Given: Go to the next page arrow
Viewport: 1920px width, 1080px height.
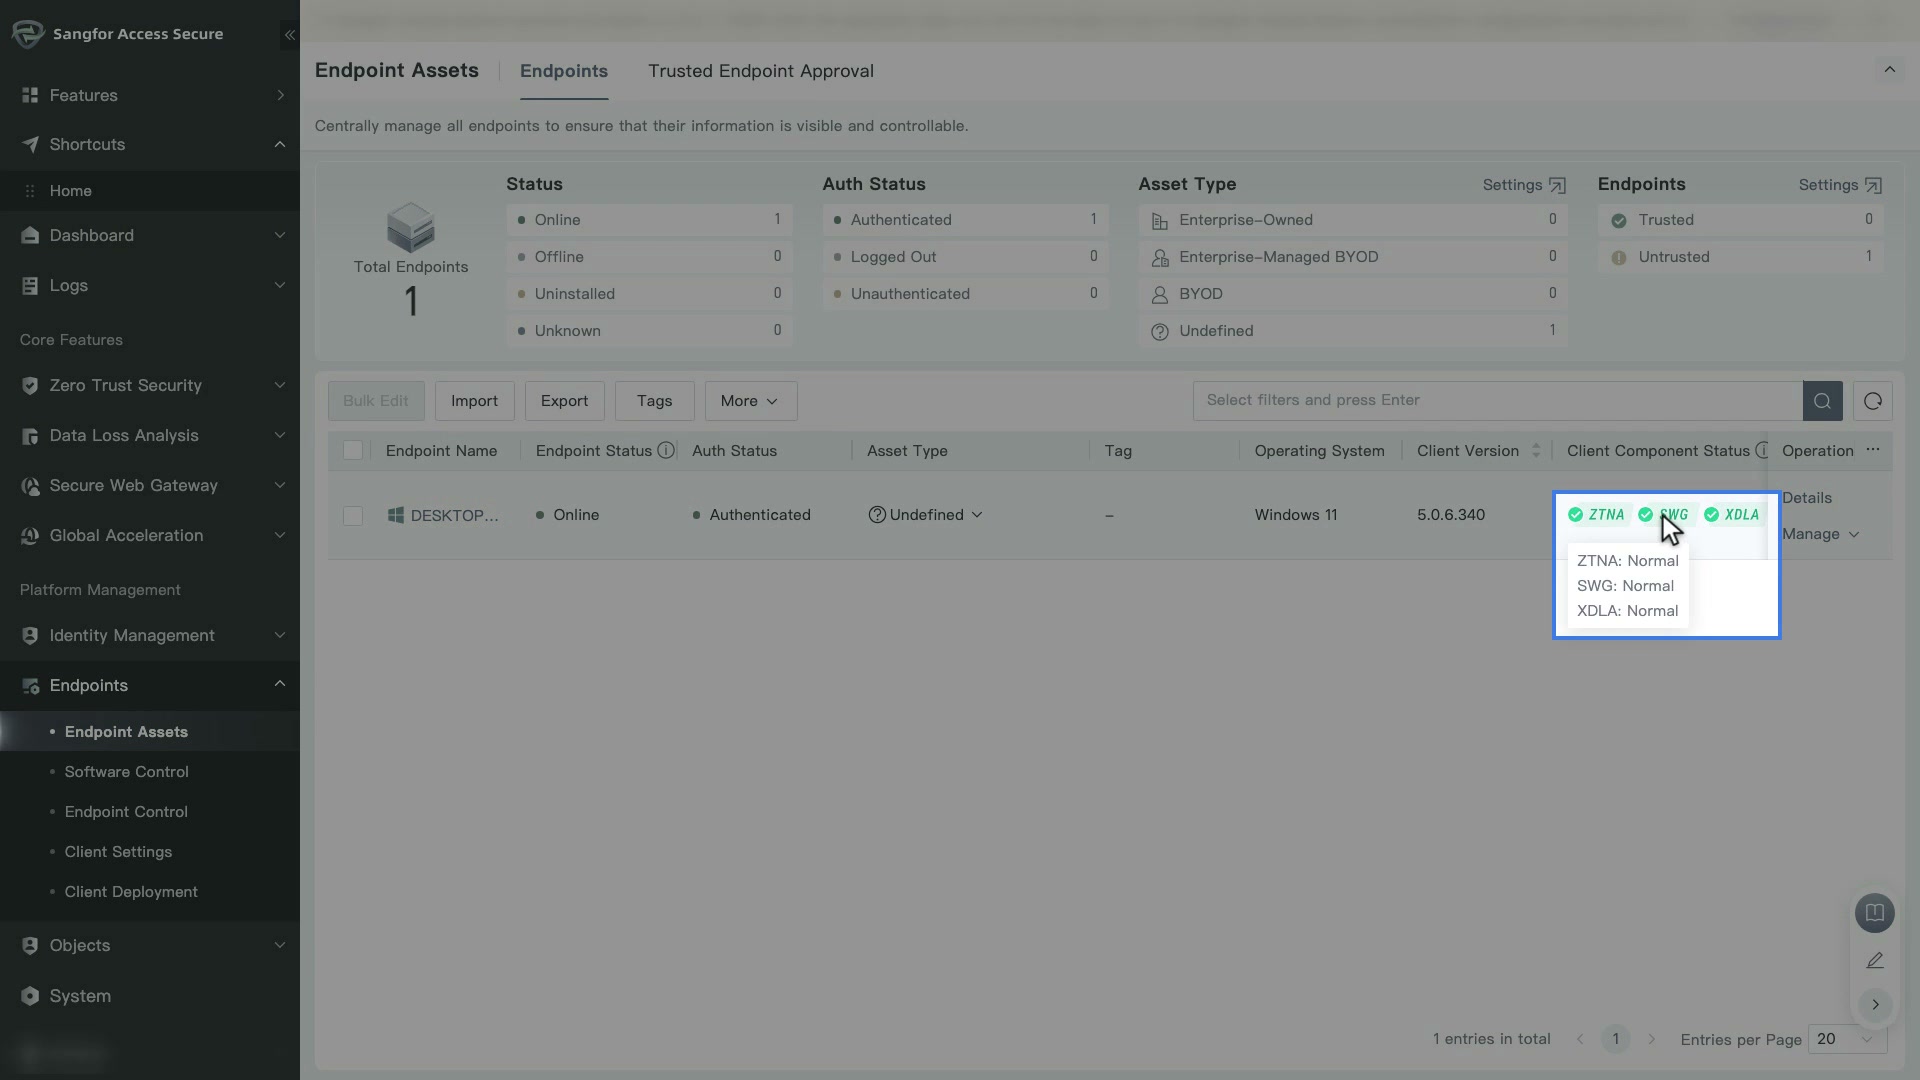Looking at the screenshot, I should 1652,1040.
